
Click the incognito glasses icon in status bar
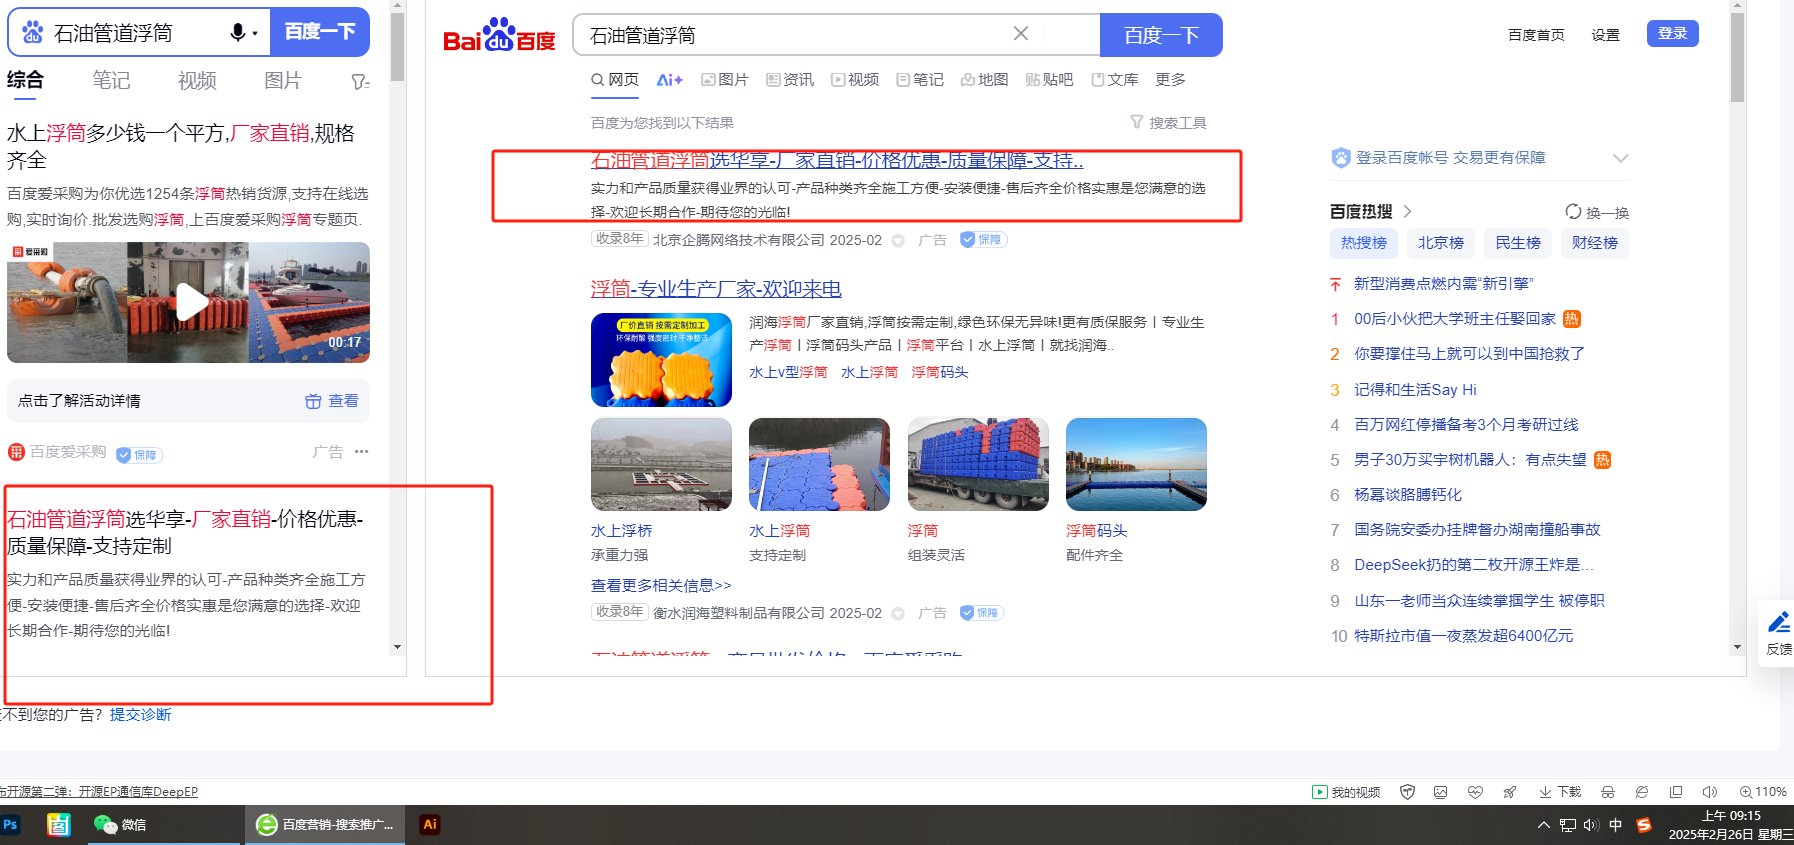pyautogui.click(x=1608, y=792)
